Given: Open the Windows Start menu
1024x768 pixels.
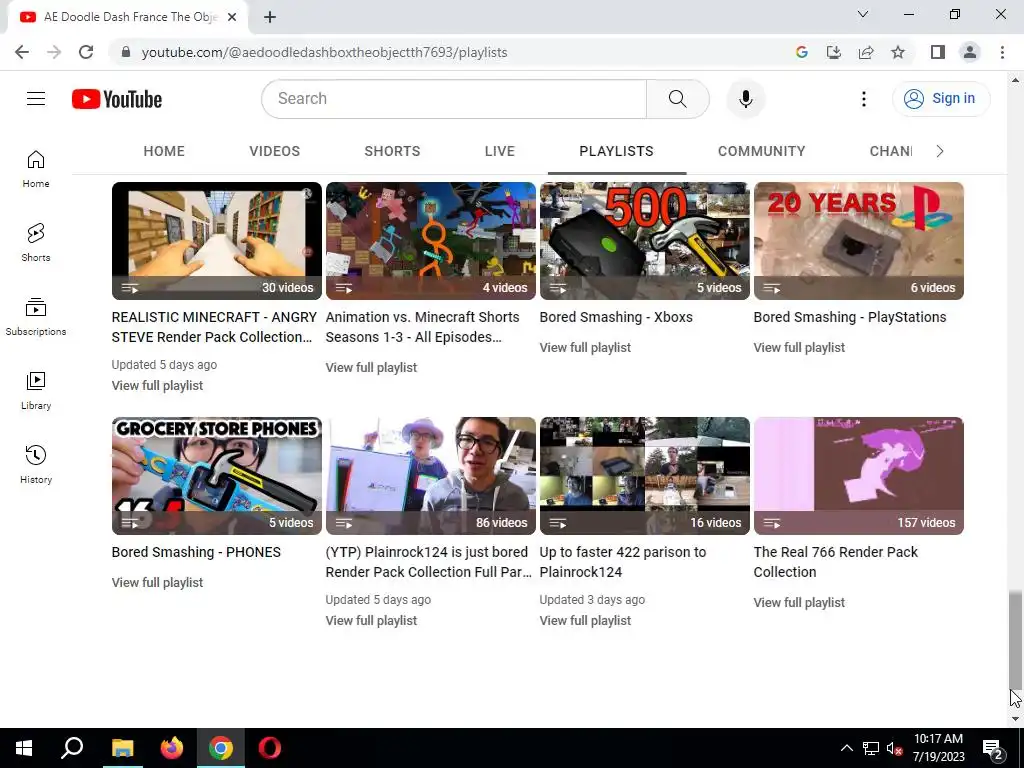Looking at the screenshot, I should 24,748.
